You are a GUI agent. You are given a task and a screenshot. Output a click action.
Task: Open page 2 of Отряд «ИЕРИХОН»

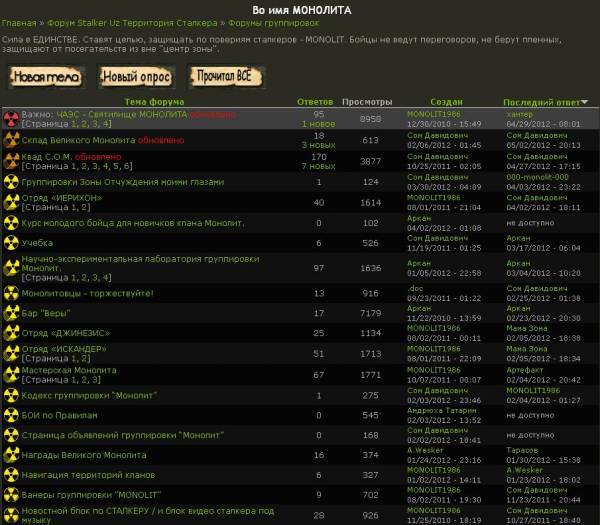point(86,207)
